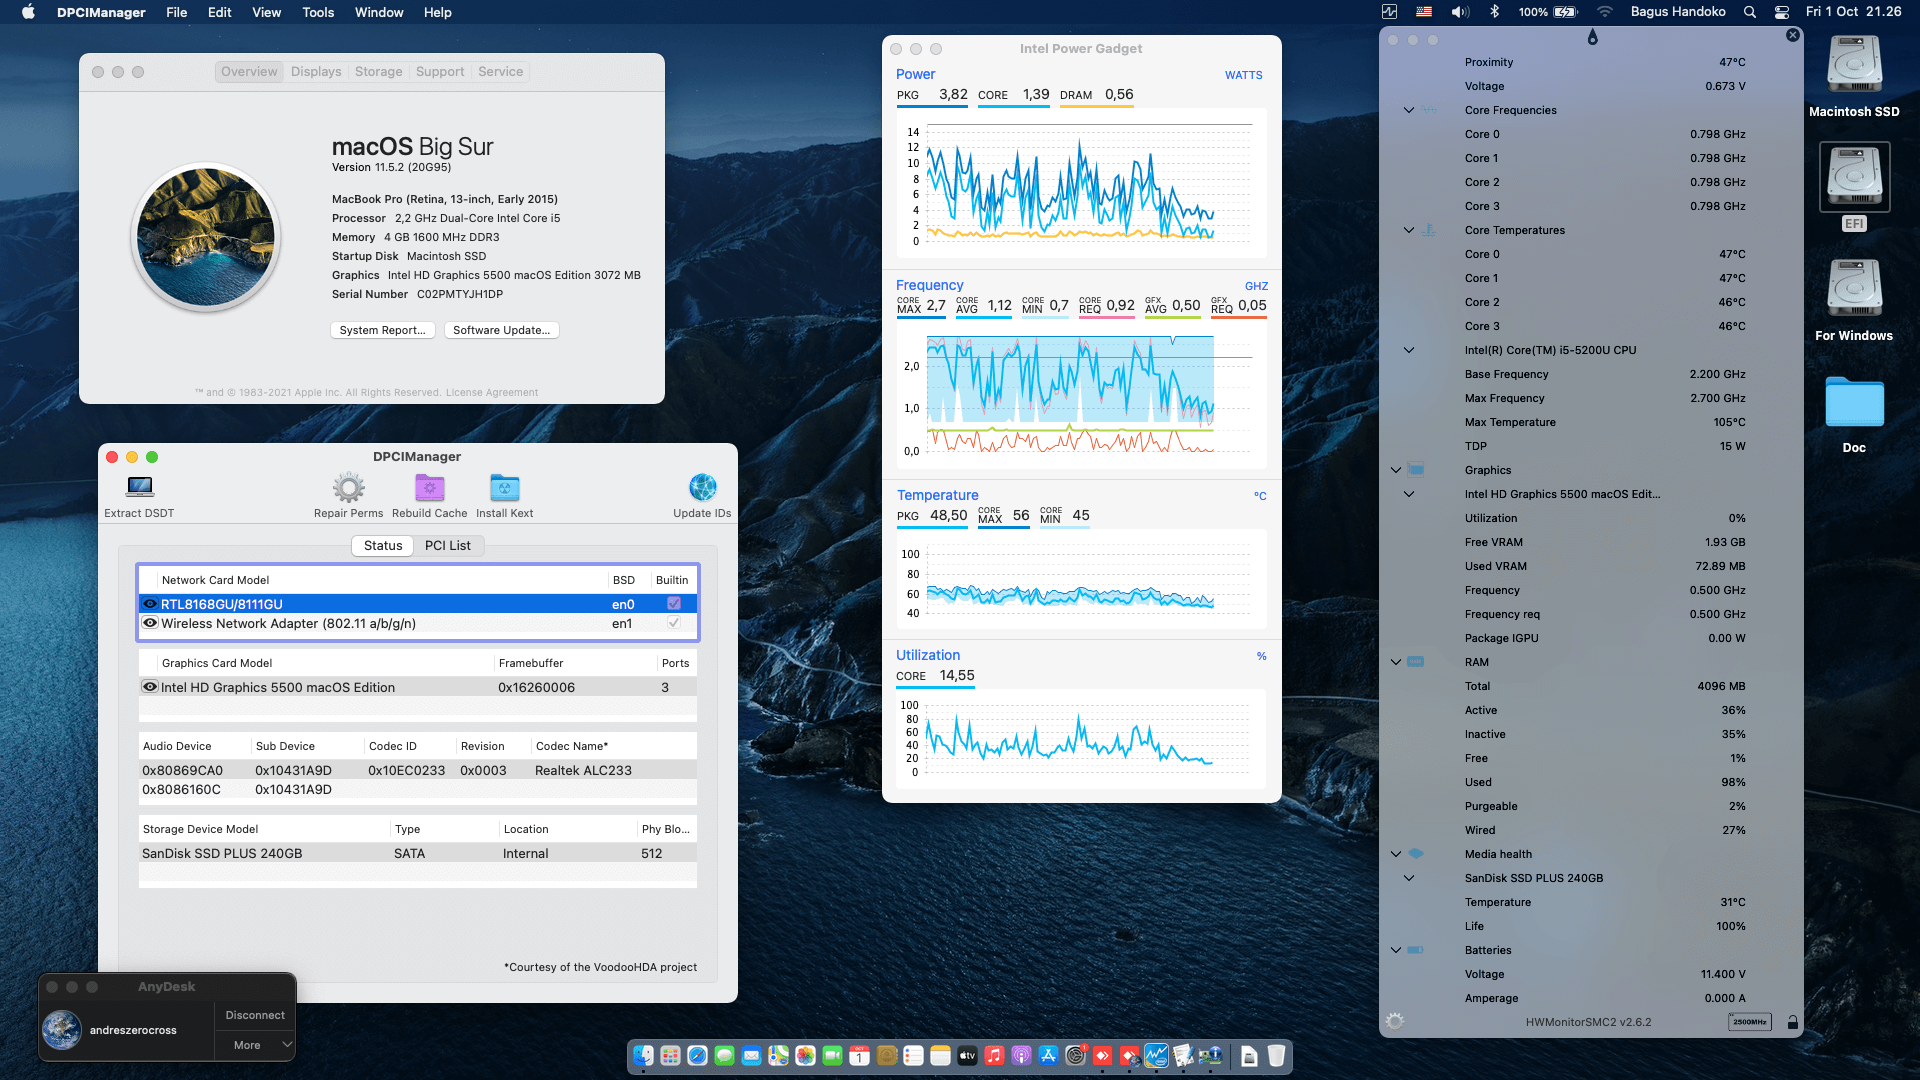Open Photos from the Dock
This screenshot has height=1080, width=1920.
coord(805,1055)
